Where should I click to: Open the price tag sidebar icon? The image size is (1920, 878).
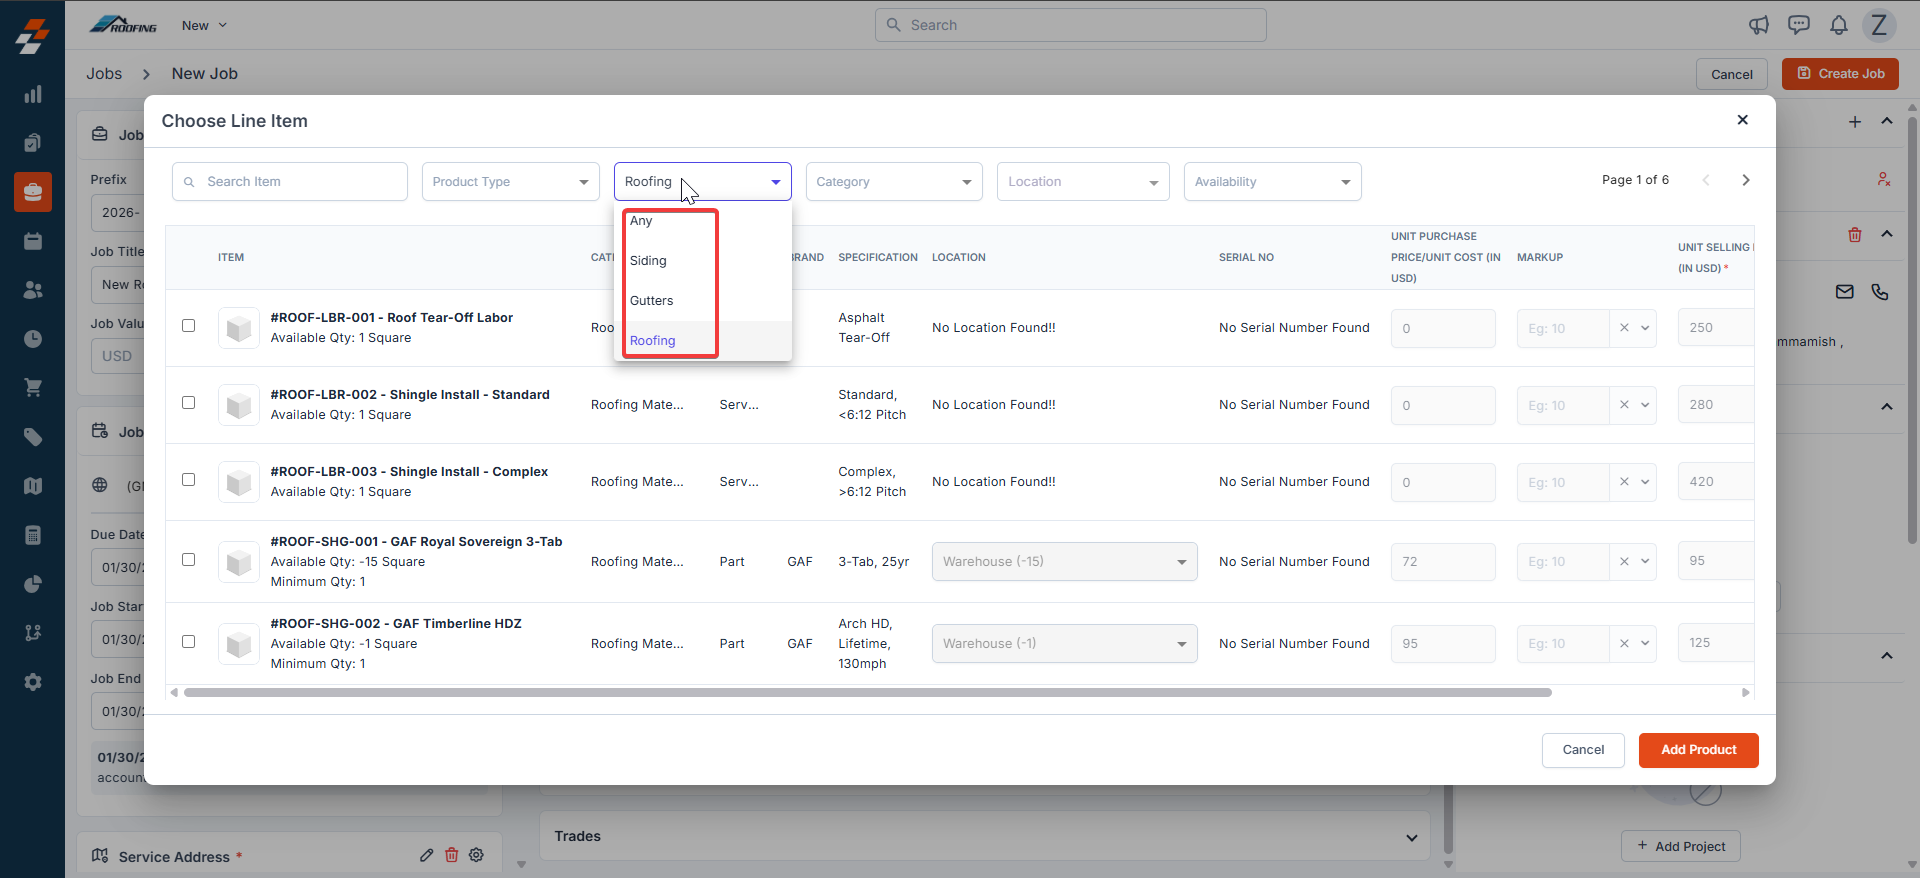click(x=33, y=437)
